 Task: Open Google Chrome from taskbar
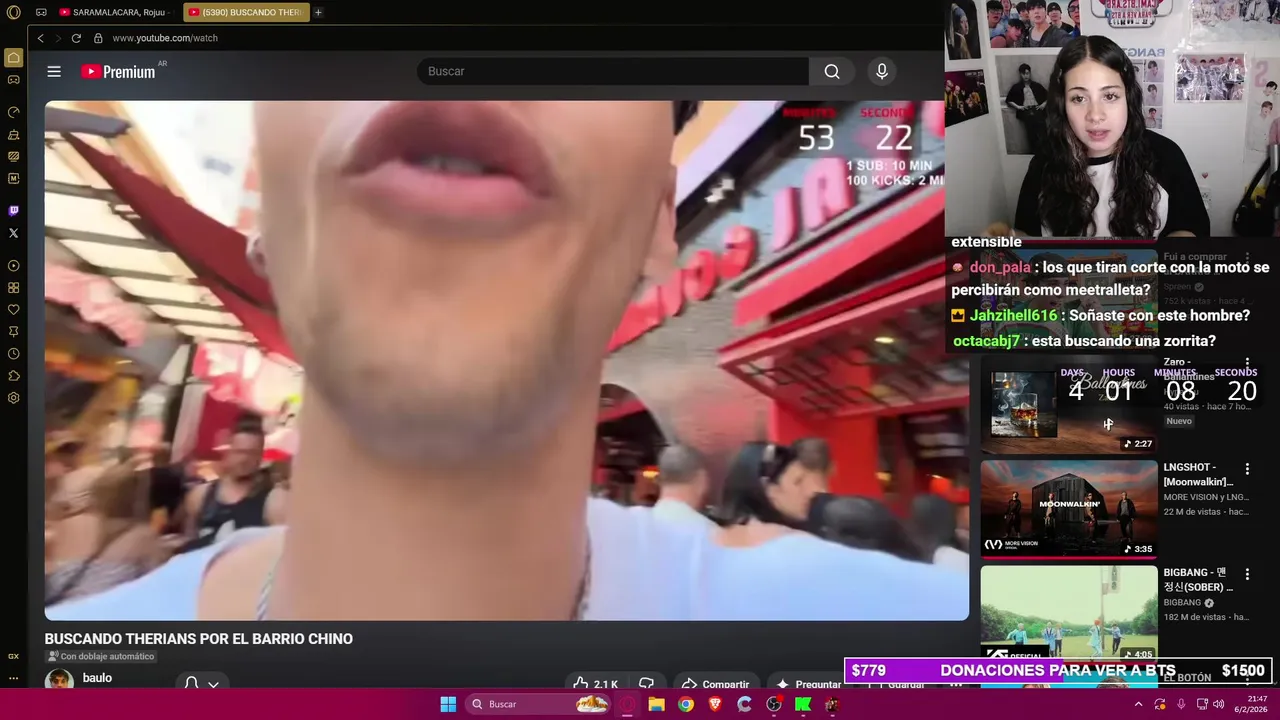click(x=685, y=704)
